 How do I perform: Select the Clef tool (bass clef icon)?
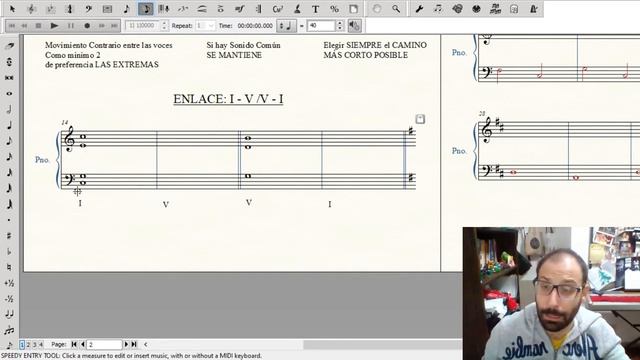pos(88,9)
